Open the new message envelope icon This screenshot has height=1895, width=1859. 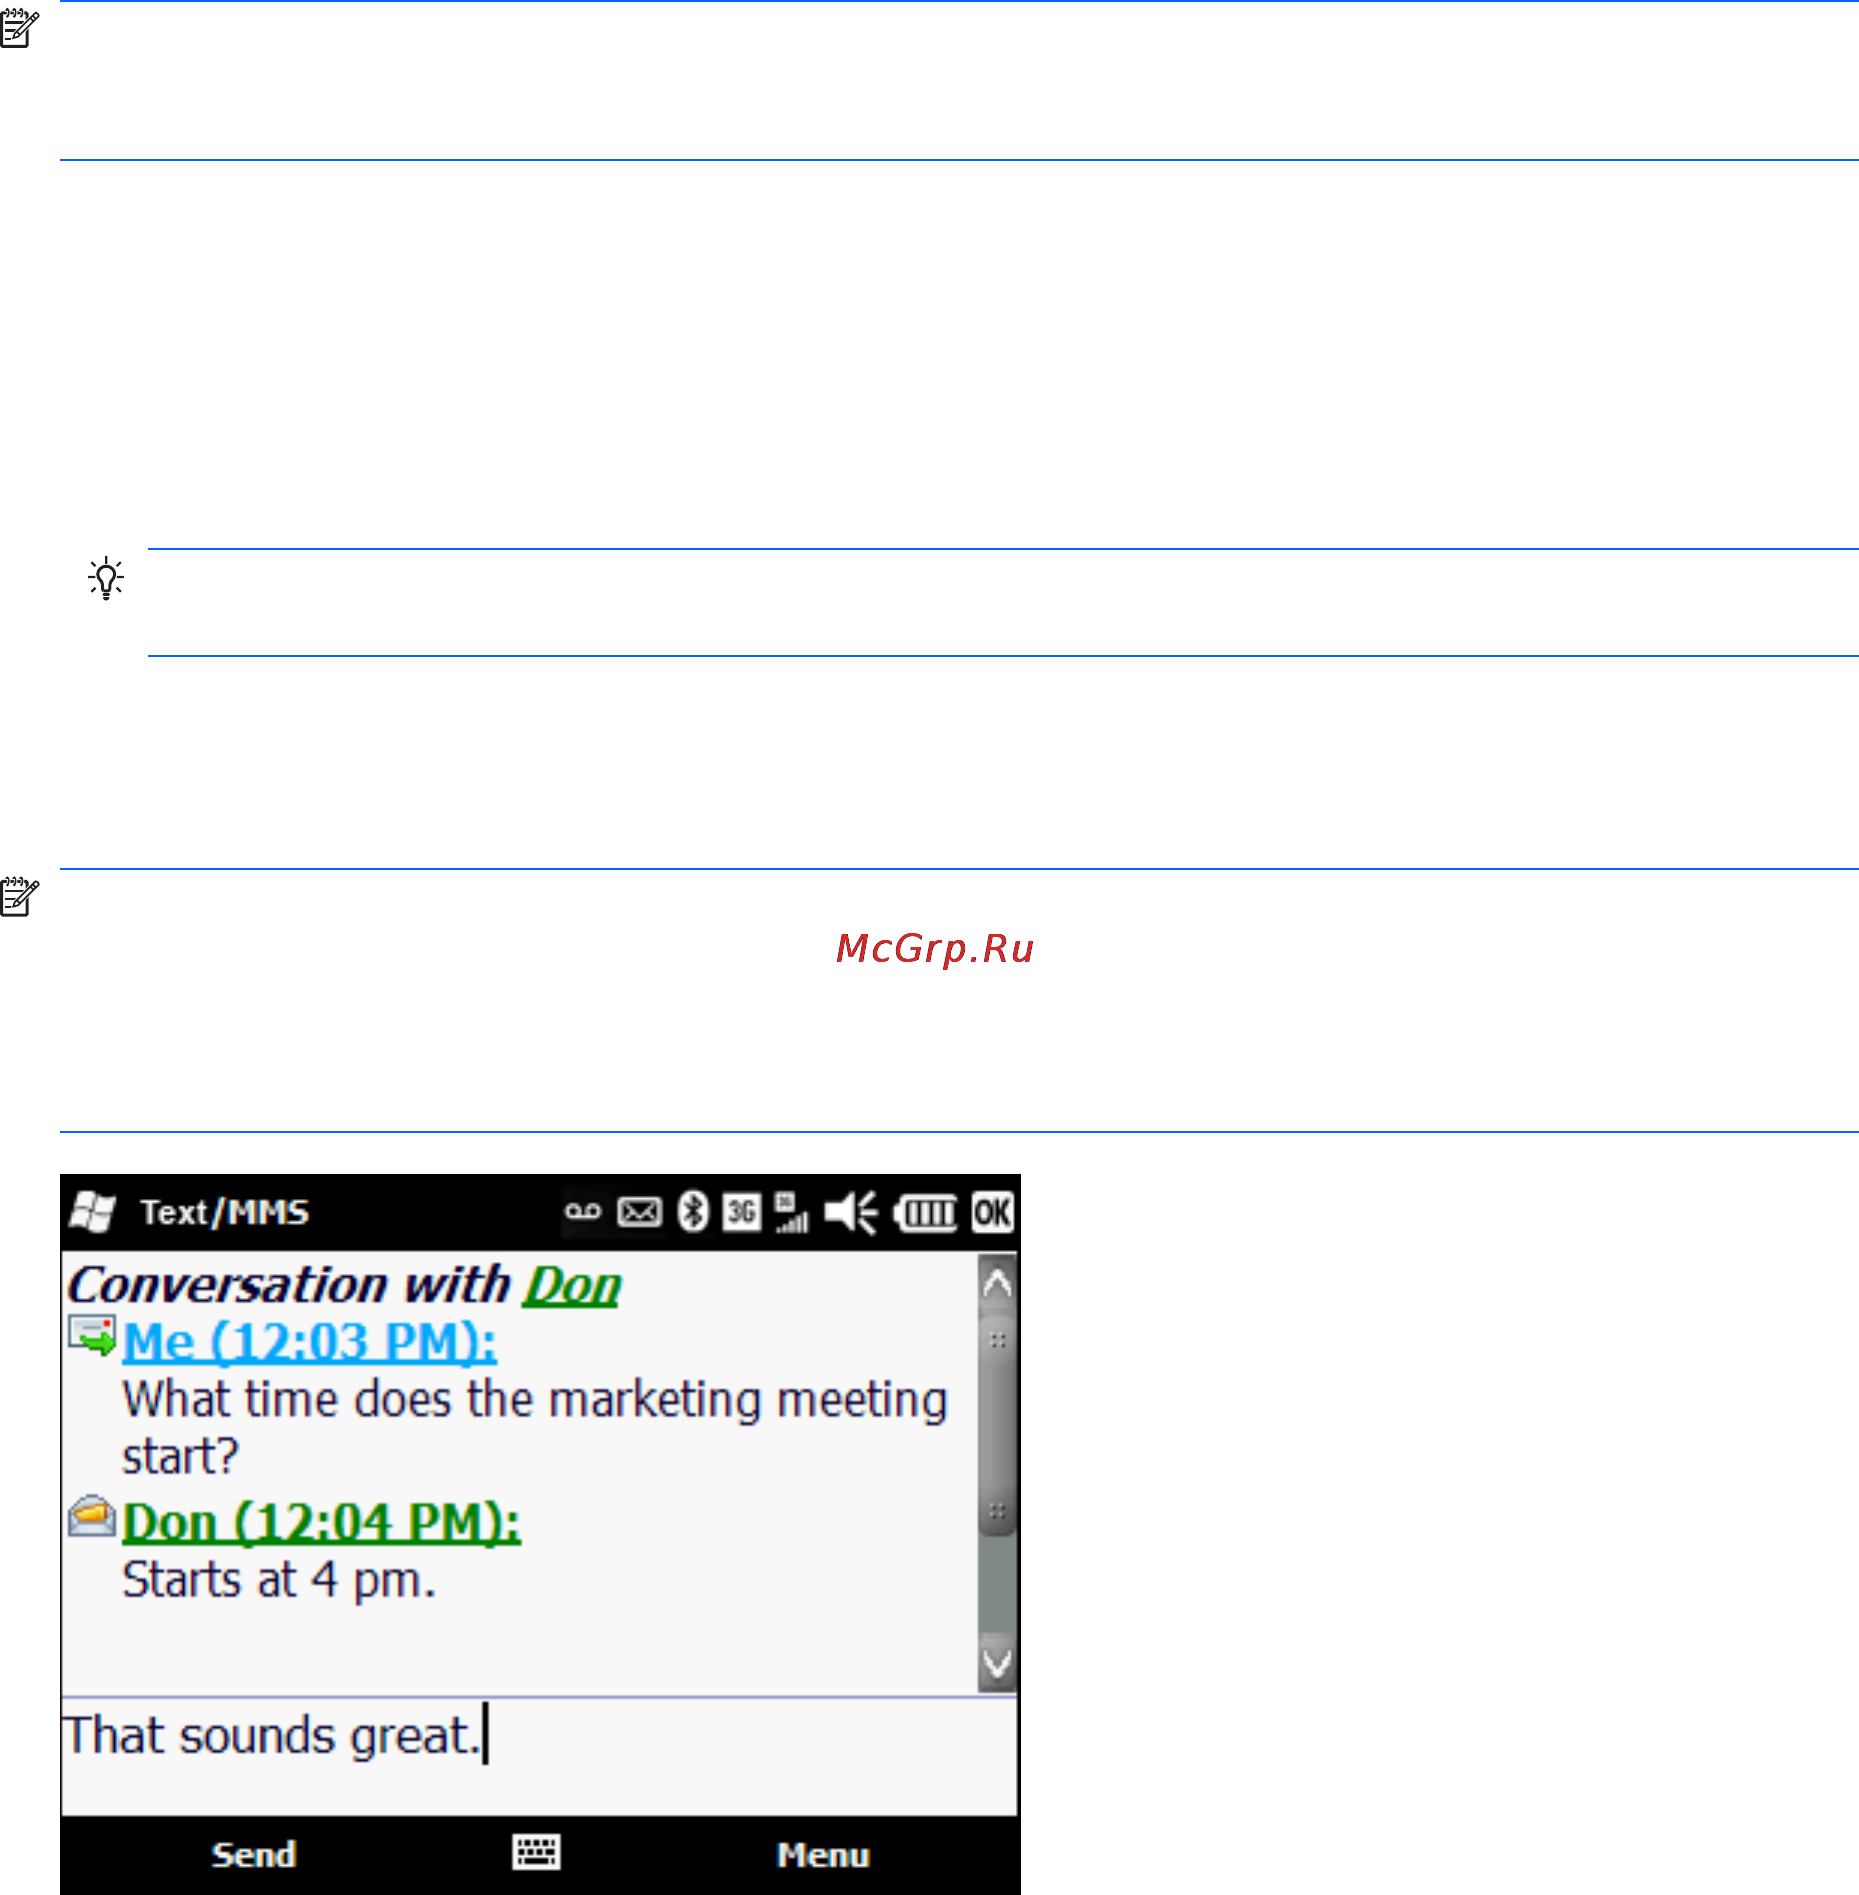(x=639, y=1212)
